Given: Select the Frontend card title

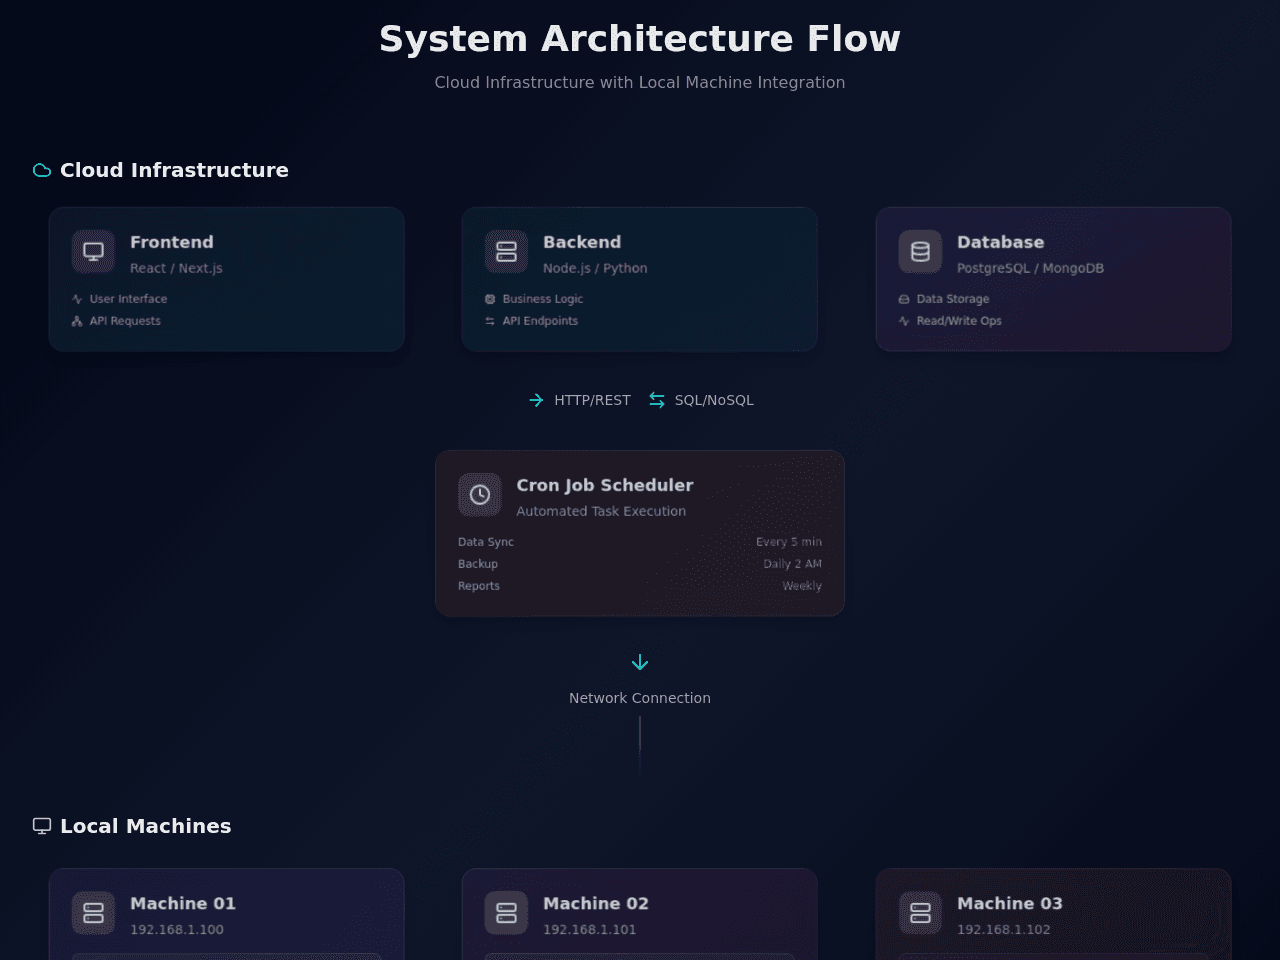Looking at the screenshot, I should coord(172,242).
